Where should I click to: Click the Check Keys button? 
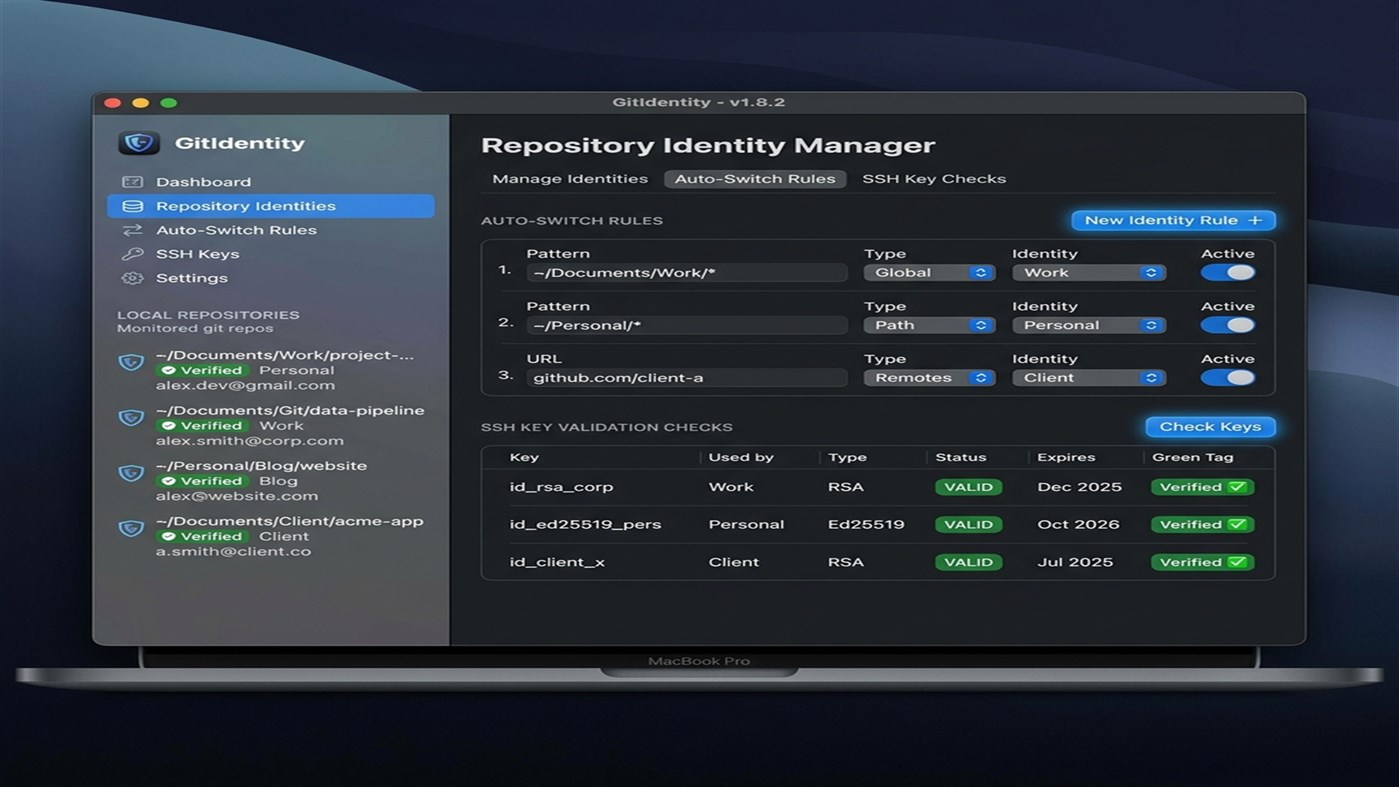pos(1210,427)
